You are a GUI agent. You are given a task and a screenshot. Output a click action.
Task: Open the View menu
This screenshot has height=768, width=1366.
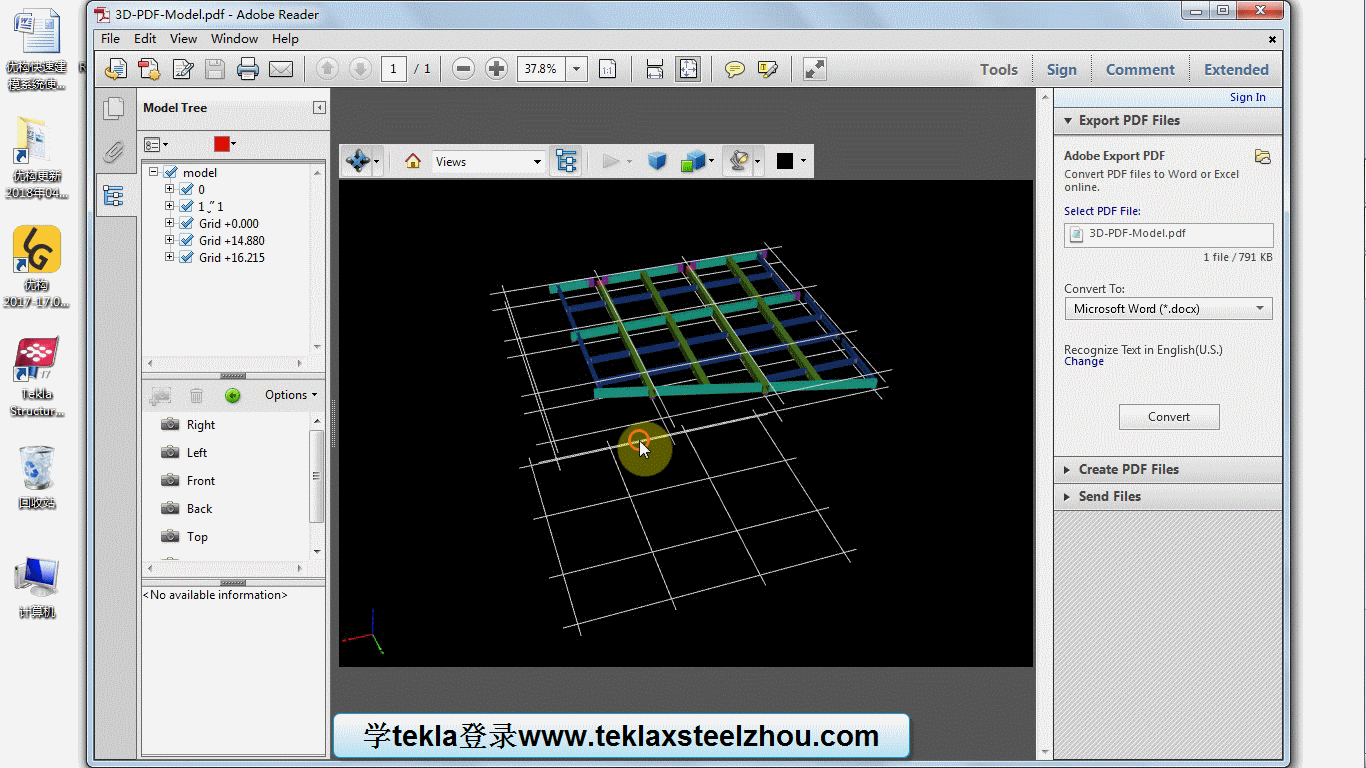[184, 38]
